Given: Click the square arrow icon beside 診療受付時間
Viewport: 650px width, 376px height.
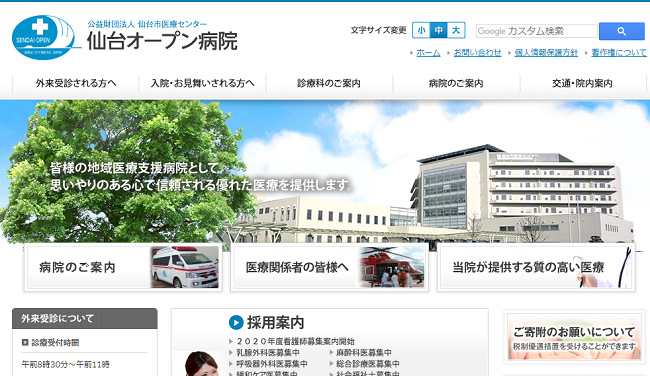Looking at the screenshot, I should point(25,342).
